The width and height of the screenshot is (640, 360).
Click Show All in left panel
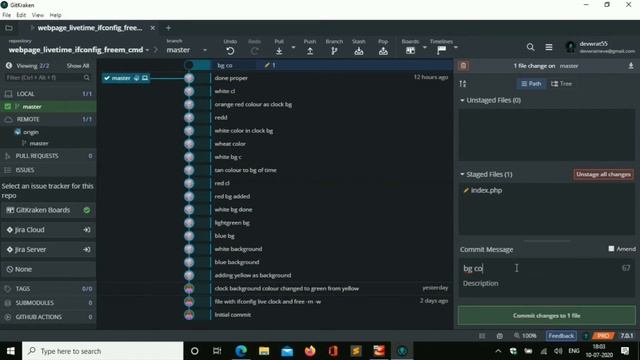[78, 66]
